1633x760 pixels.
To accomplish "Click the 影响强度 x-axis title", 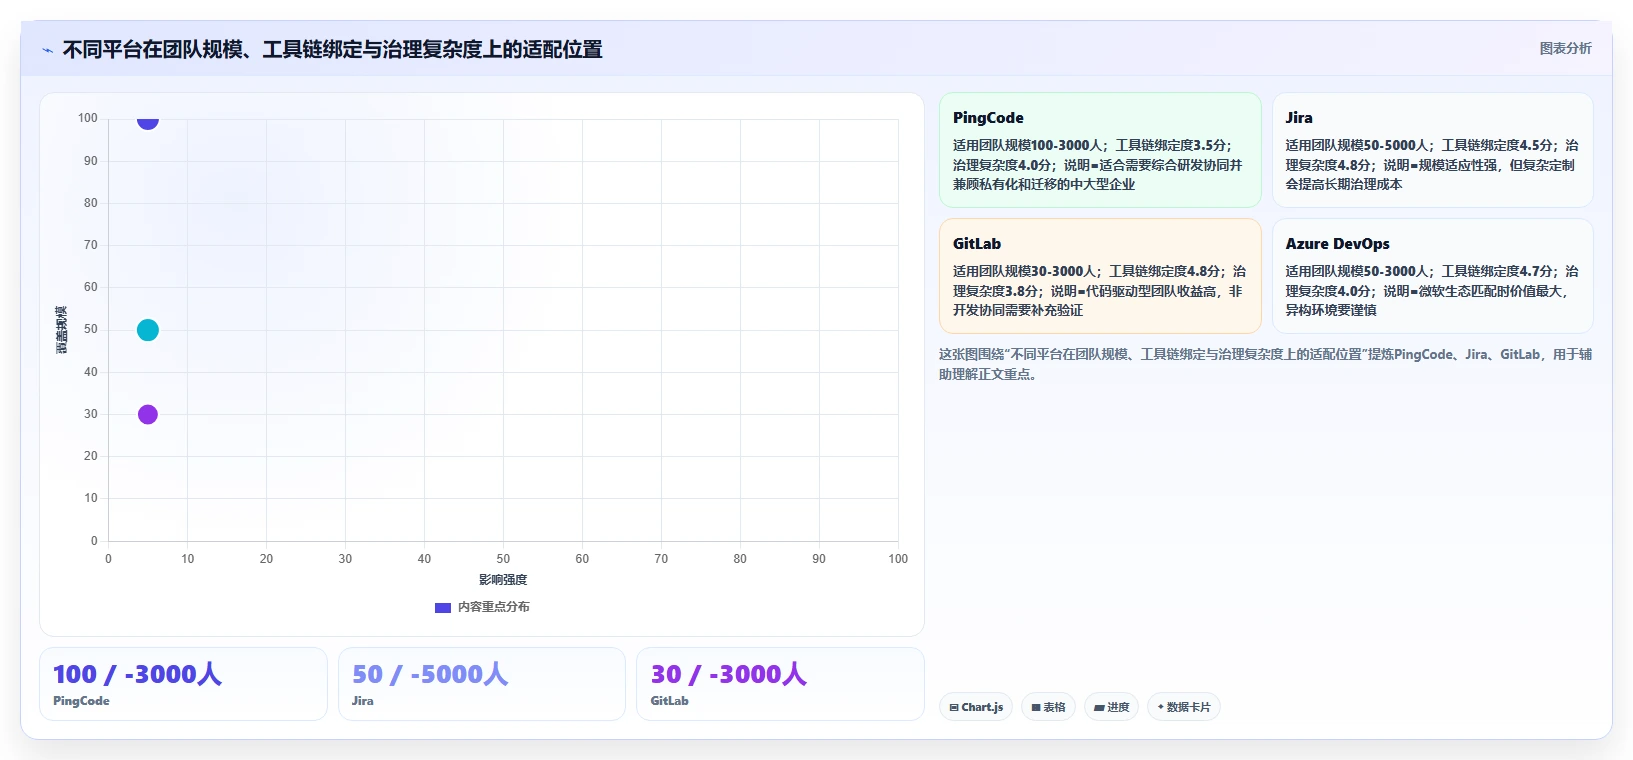I will pyautogui.click(x=503, y=580).
